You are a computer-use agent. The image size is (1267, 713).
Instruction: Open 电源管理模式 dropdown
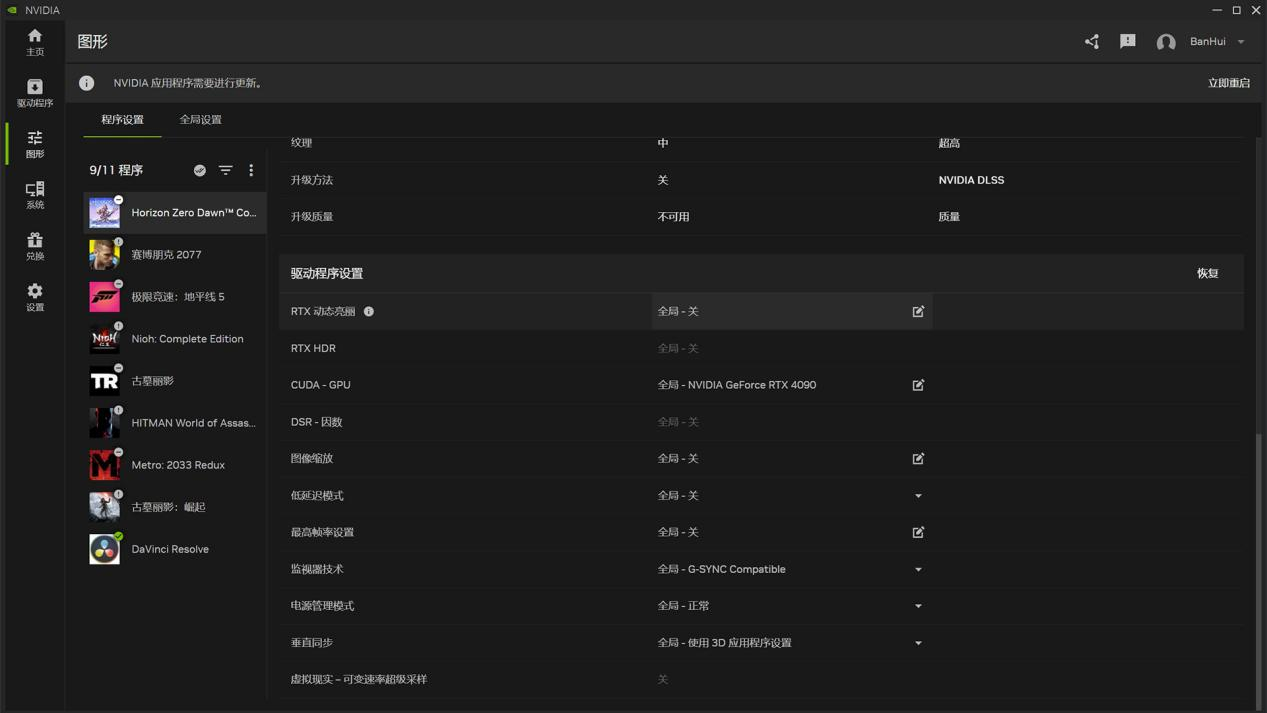click(918, 606)
